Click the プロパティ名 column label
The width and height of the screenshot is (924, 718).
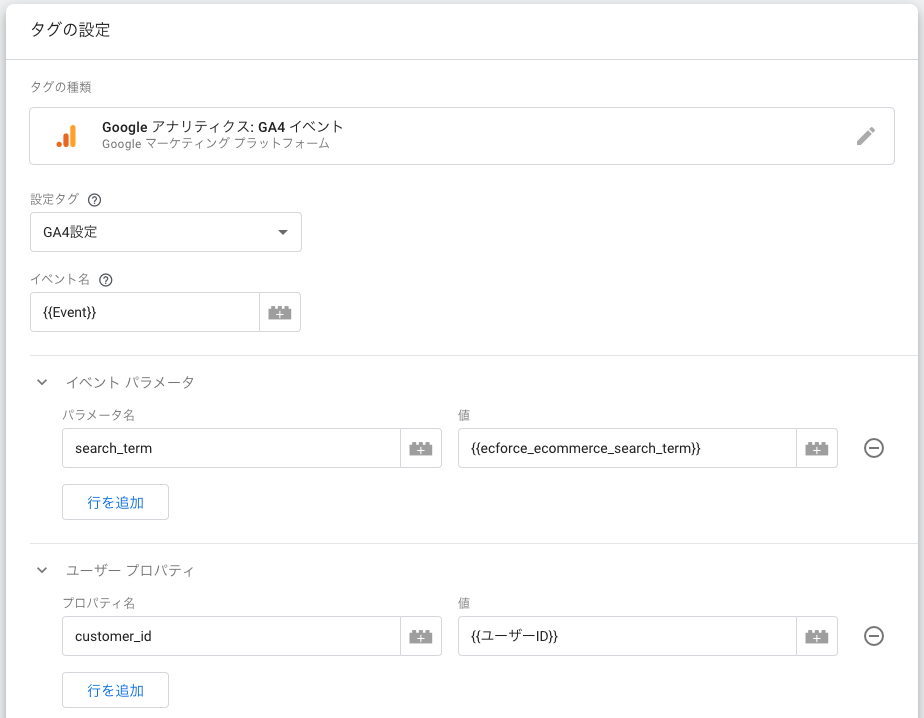pyautogui.click(x=98, y=603)
